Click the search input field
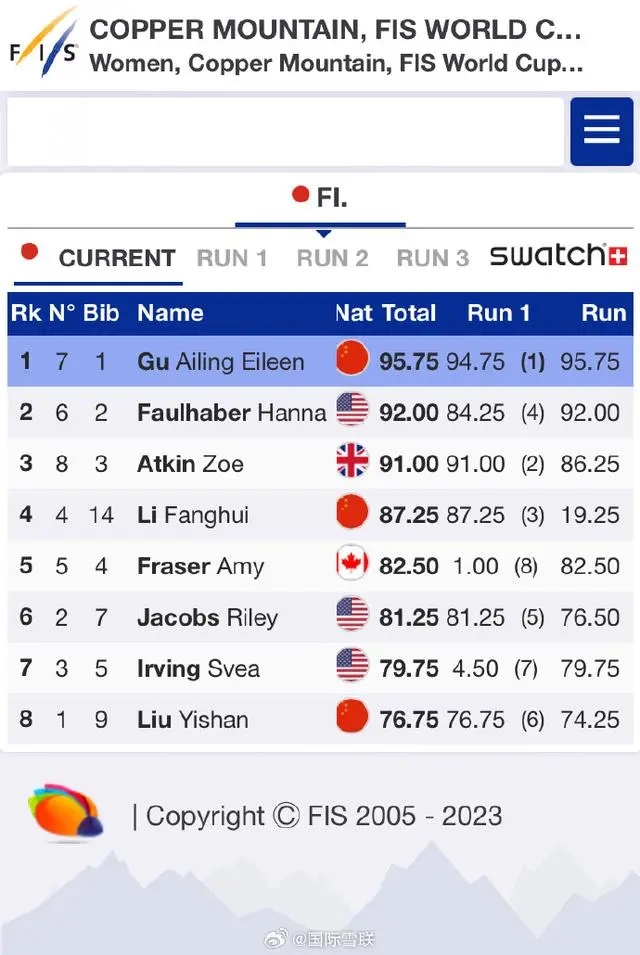Screen dimensions: 640x955 pyautogui.click(x=285, y=131)
